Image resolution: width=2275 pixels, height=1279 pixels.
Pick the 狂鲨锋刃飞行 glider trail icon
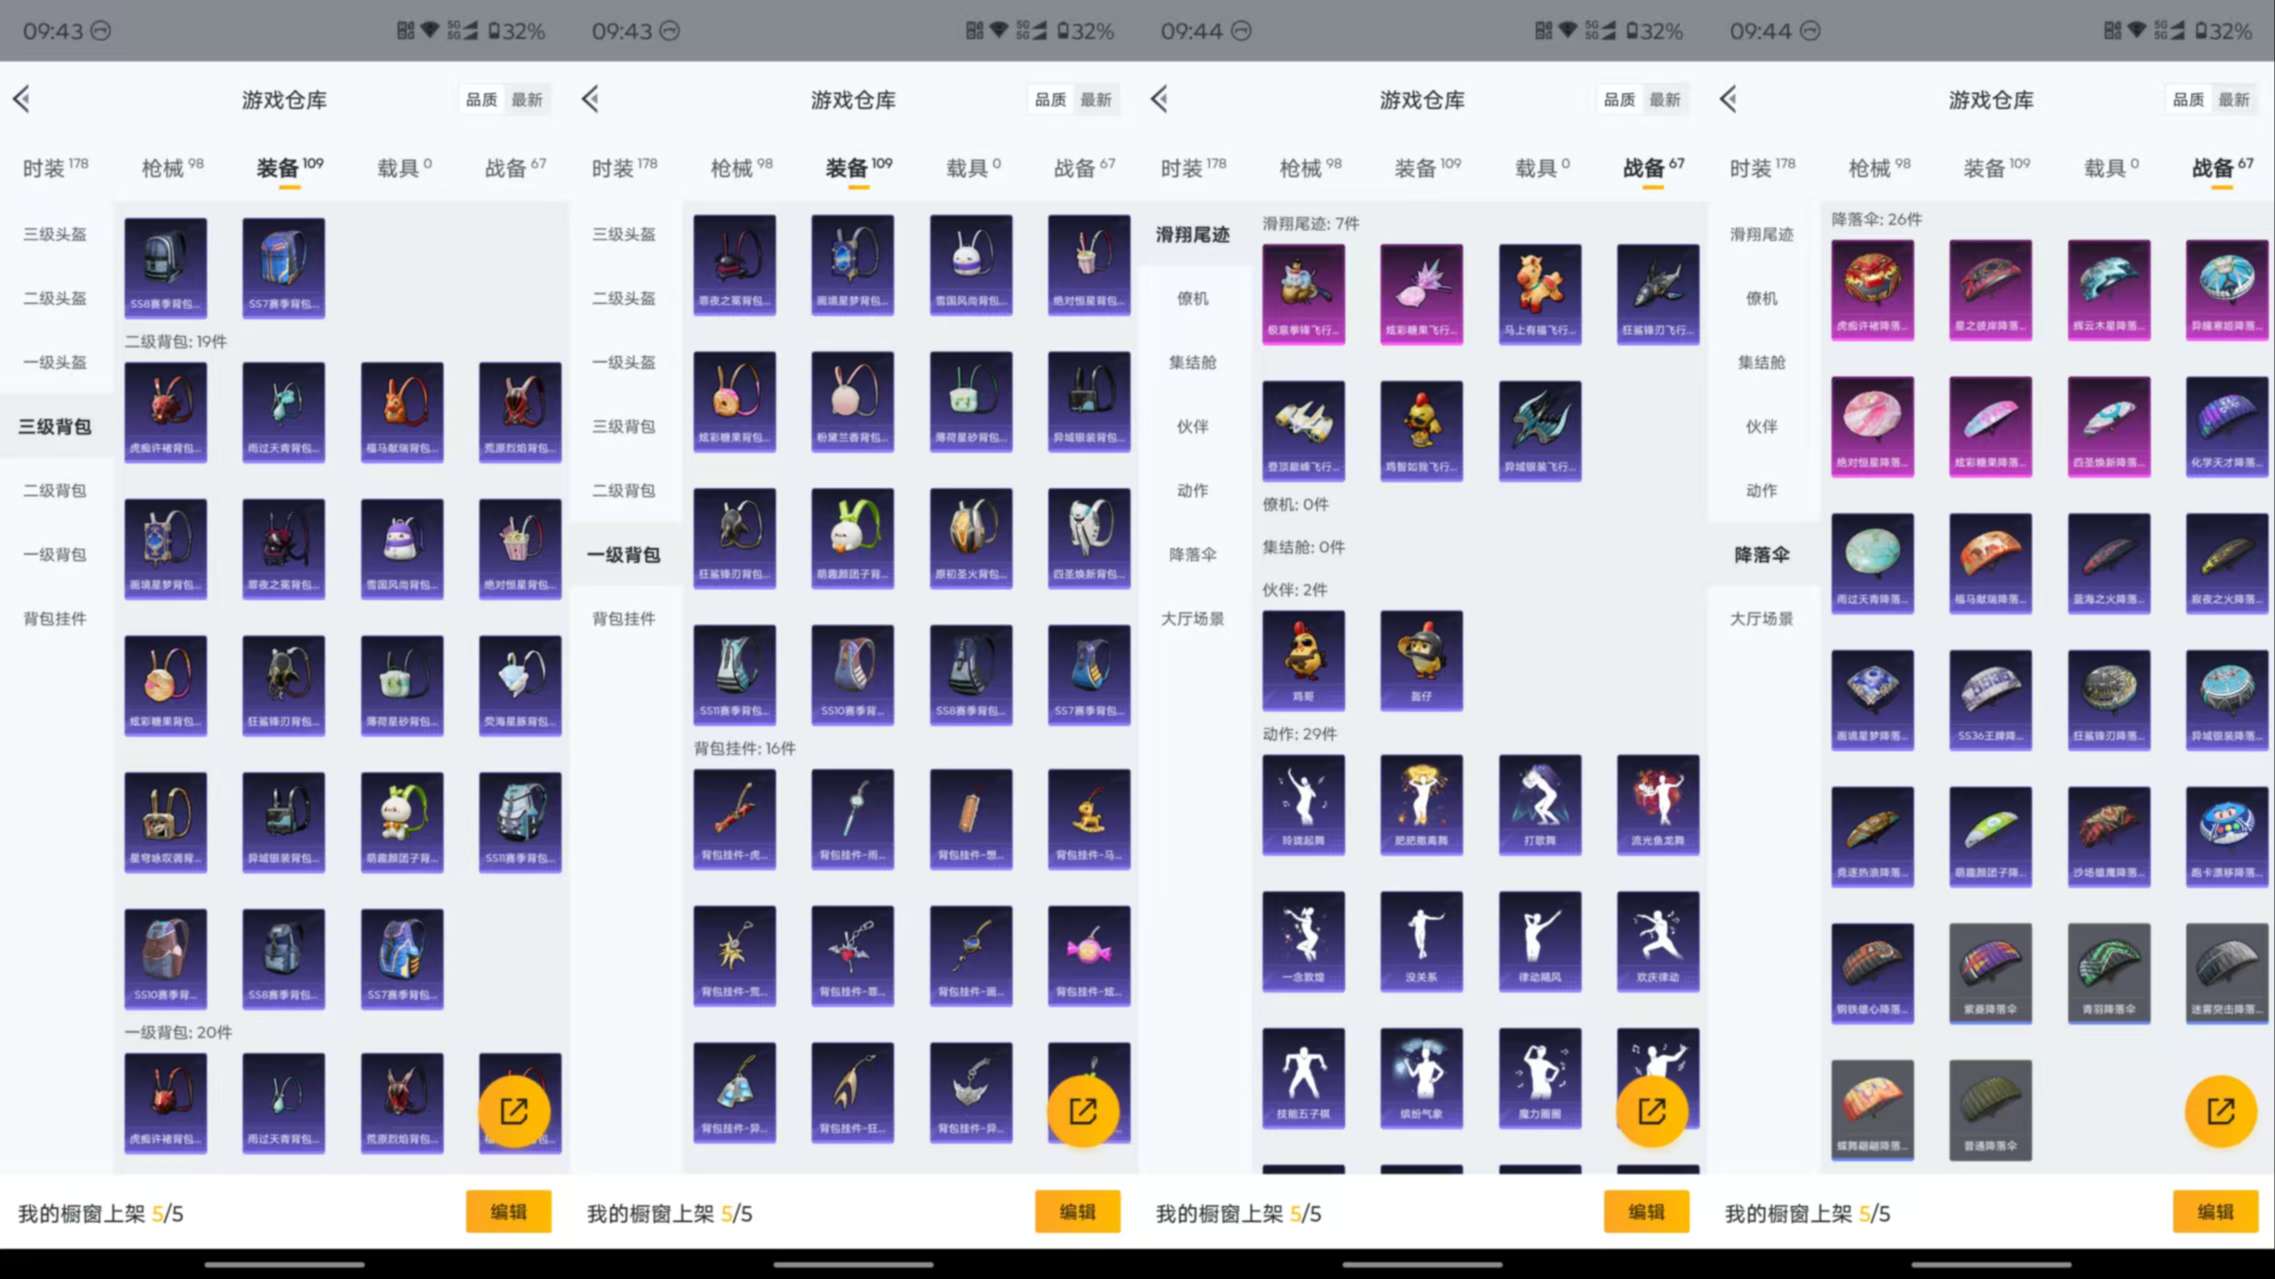pos(1657,293)
